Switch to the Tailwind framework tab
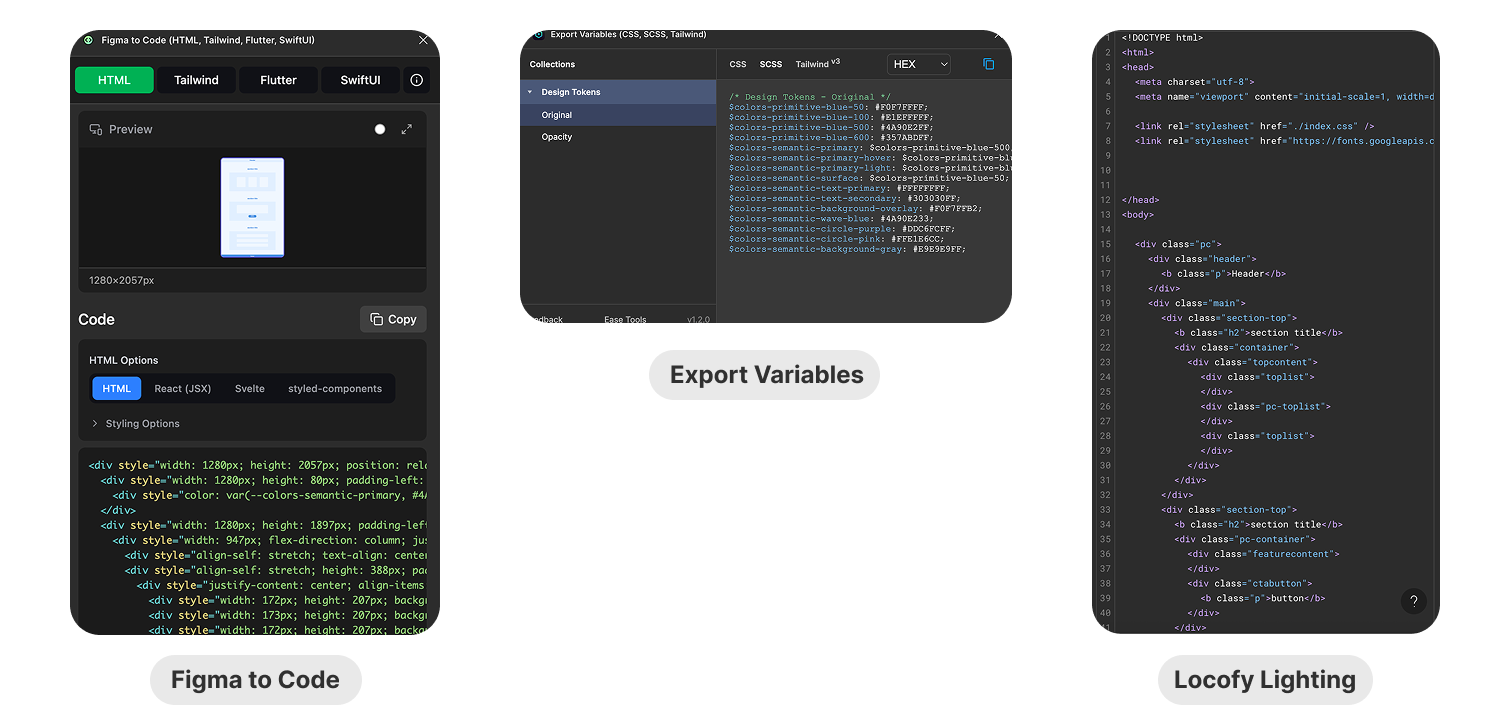Screen dimensions: 1500x725 [x=196, y=80]
